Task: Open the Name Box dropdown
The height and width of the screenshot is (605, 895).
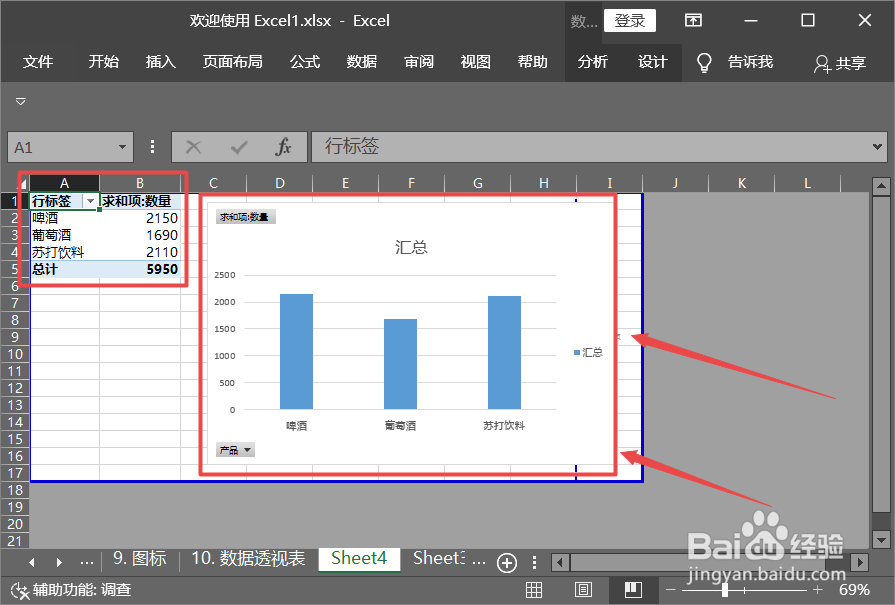Action: click(x=122, y=147)
